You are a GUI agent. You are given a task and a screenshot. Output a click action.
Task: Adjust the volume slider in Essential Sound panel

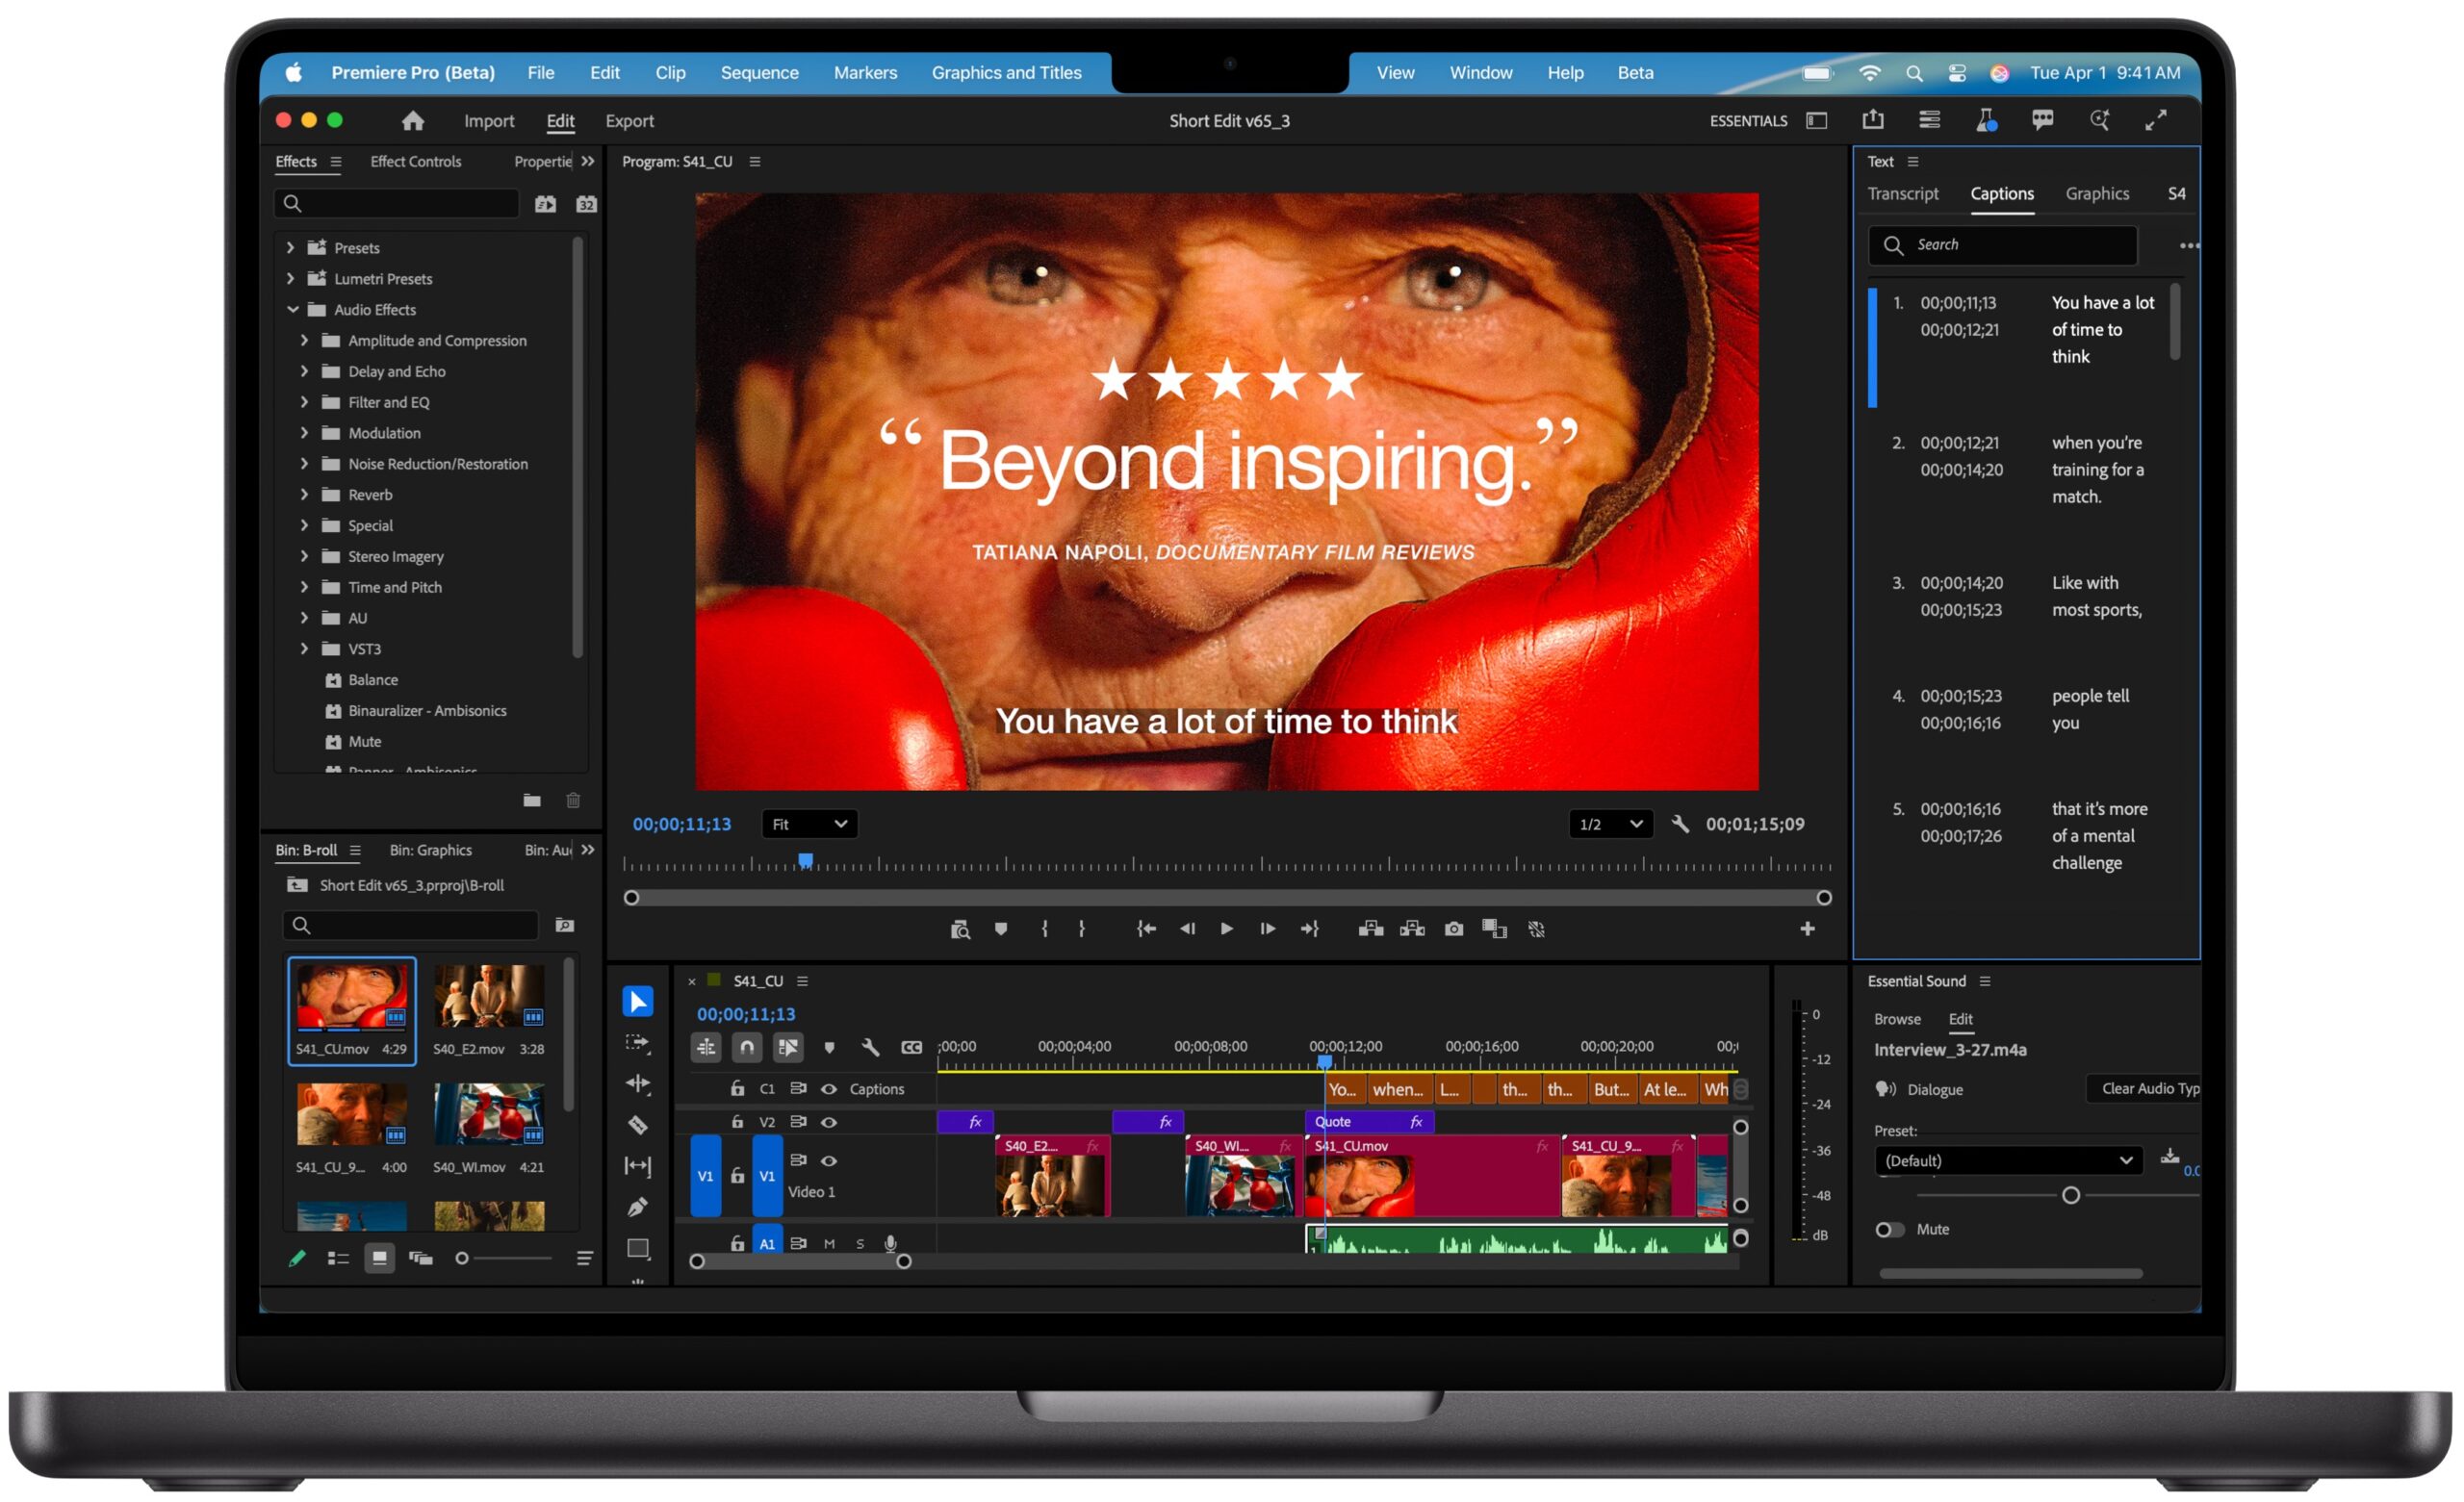[x=2071, y=1194]
